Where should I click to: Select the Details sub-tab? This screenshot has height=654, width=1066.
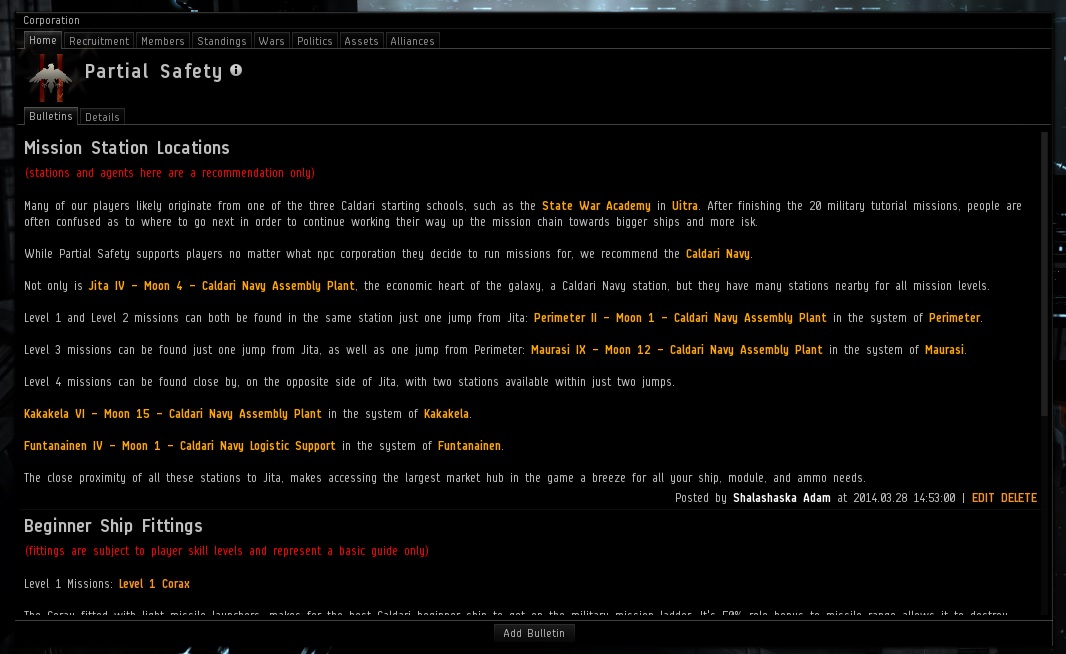point(102,117)
